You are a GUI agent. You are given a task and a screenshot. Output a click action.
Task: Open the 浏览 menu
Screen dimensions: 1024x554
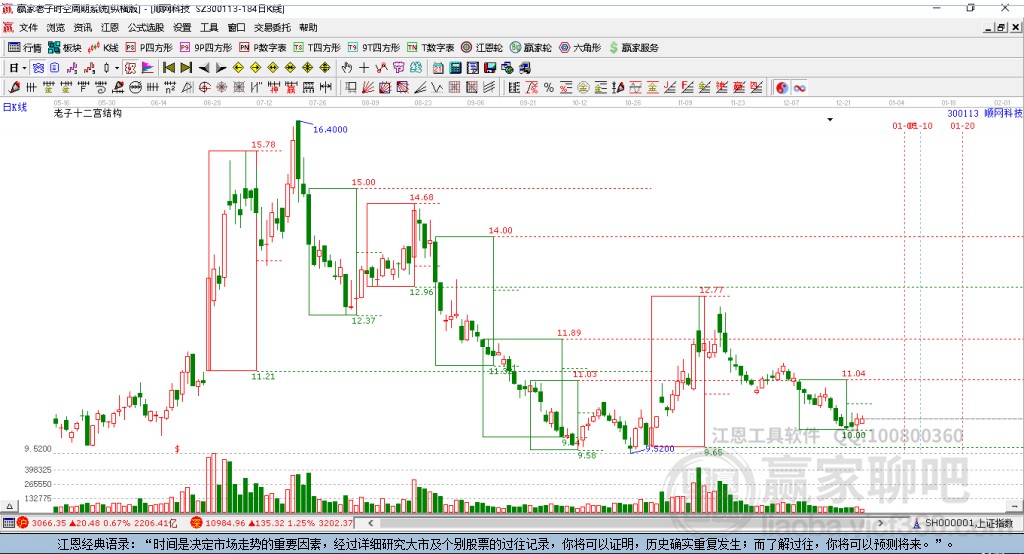click(56, 27)
